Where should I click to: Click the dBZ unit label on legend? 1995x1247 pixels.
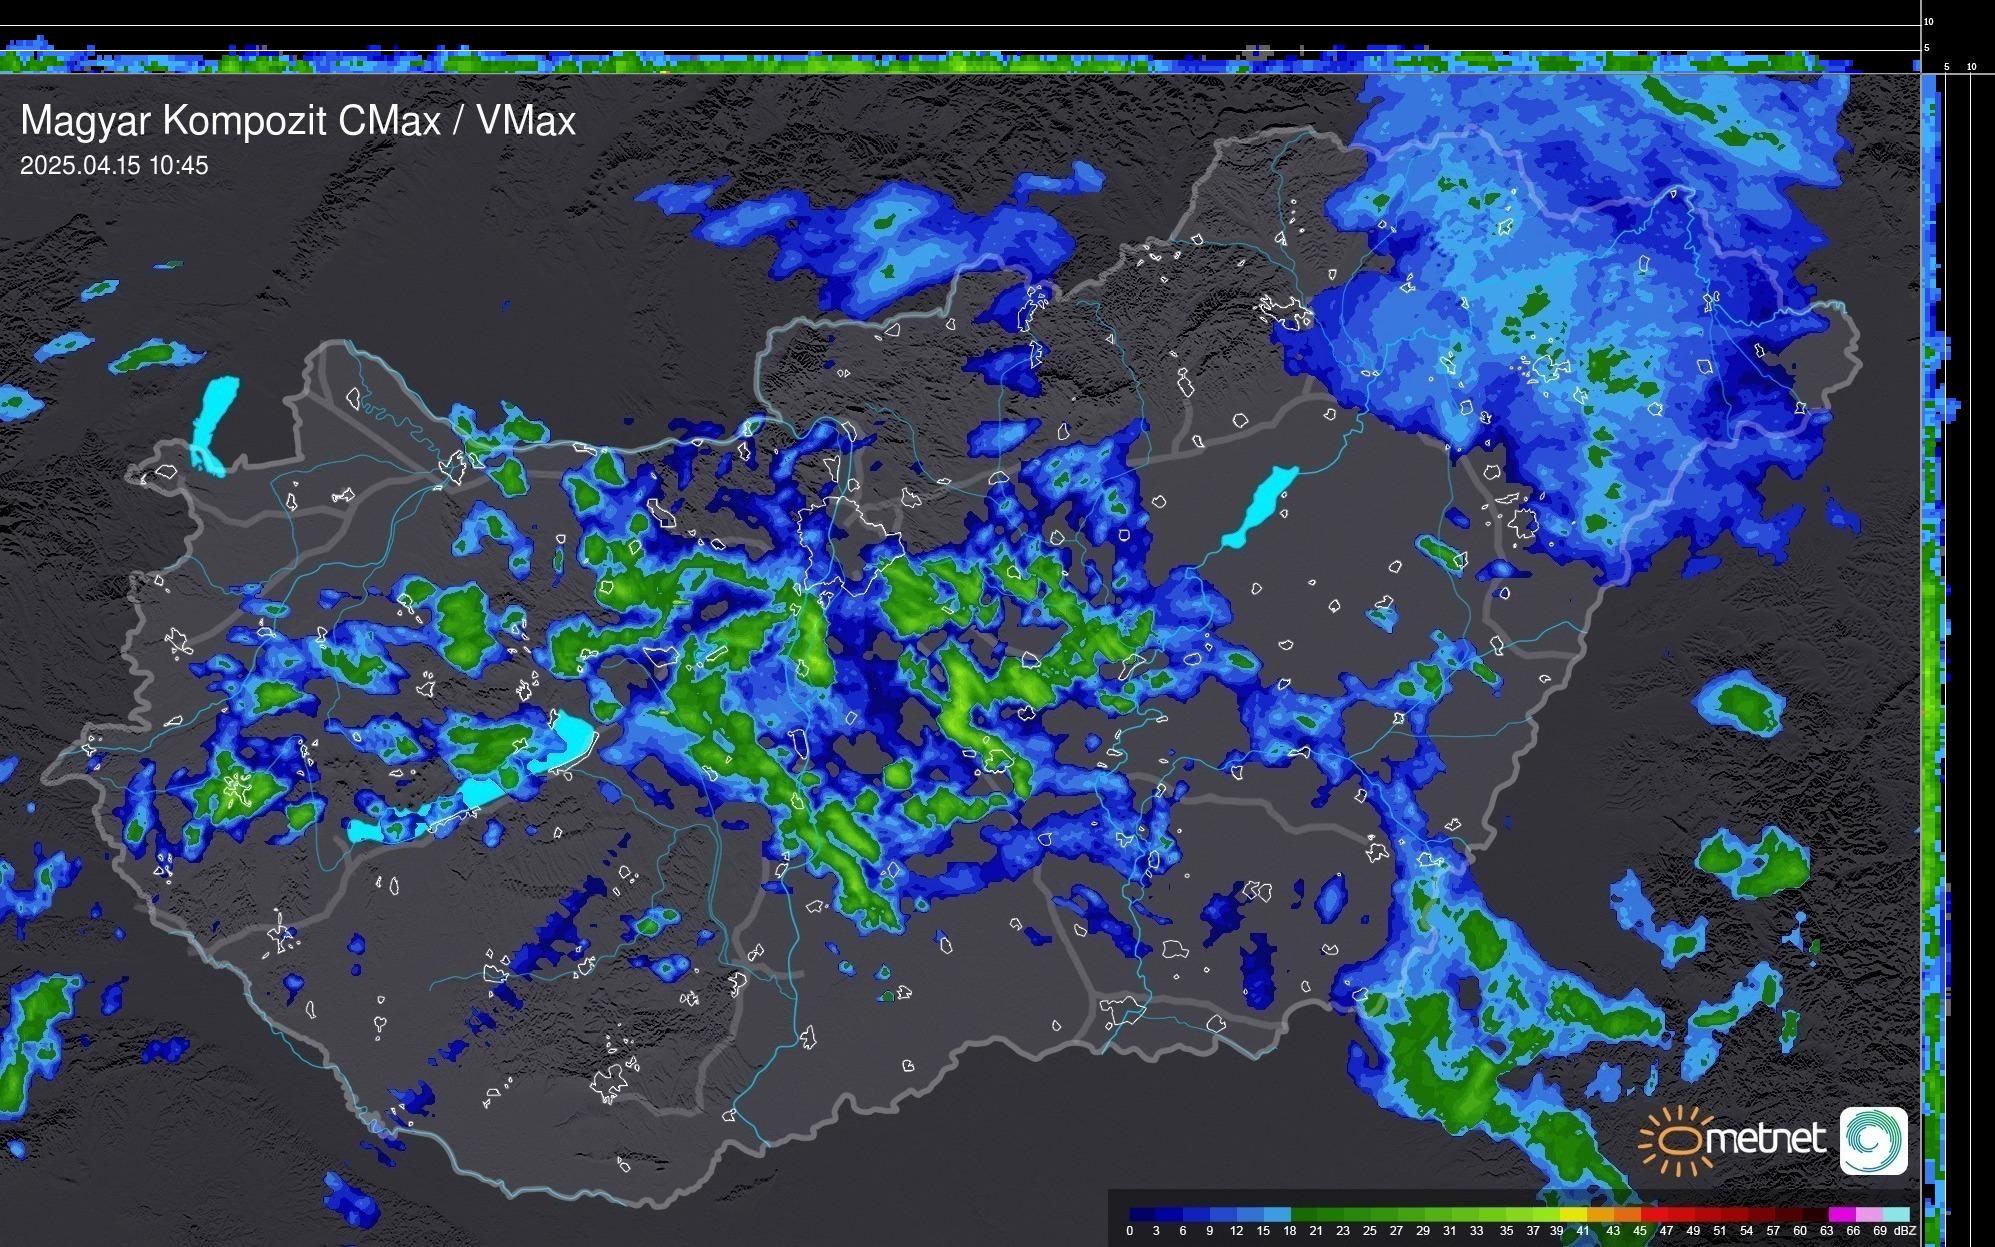tap(1905, 1231)
